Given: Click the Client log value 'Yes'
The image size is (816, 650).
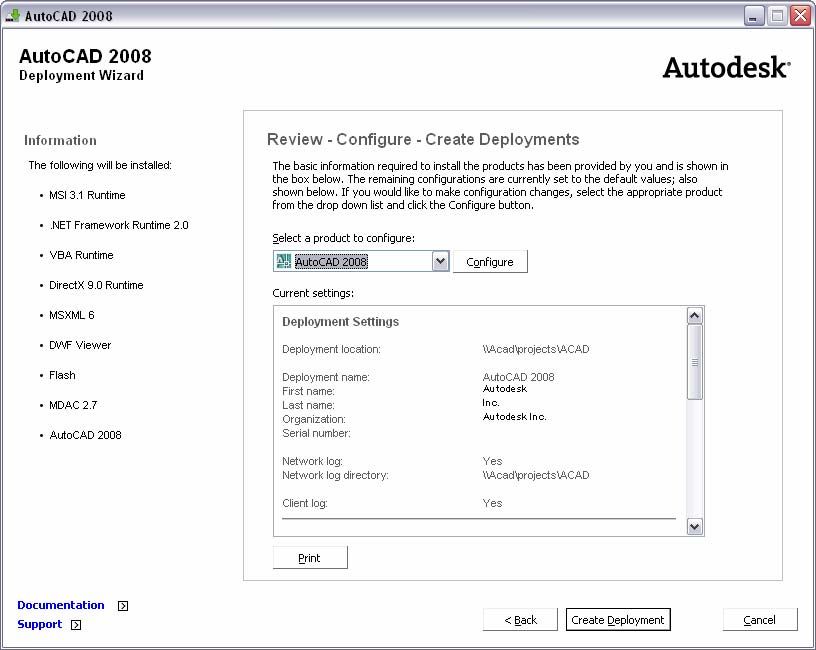Looking at the screenshot, I should pos(492,503).
